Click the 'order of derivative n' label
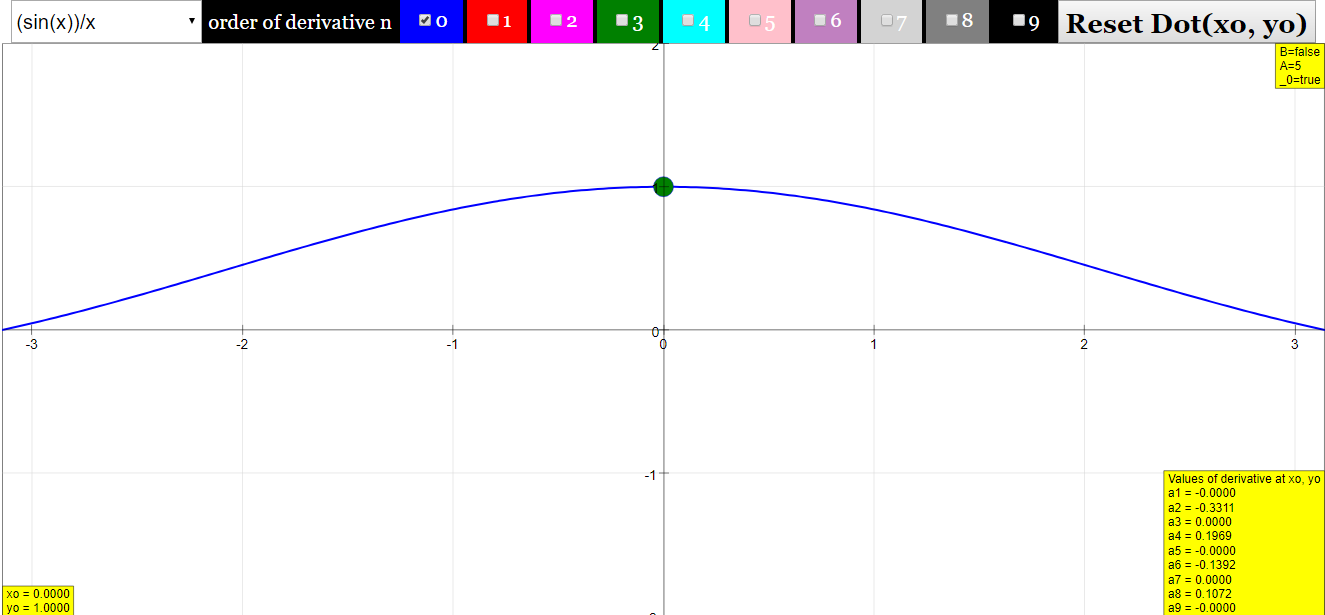 click(300, 22)
